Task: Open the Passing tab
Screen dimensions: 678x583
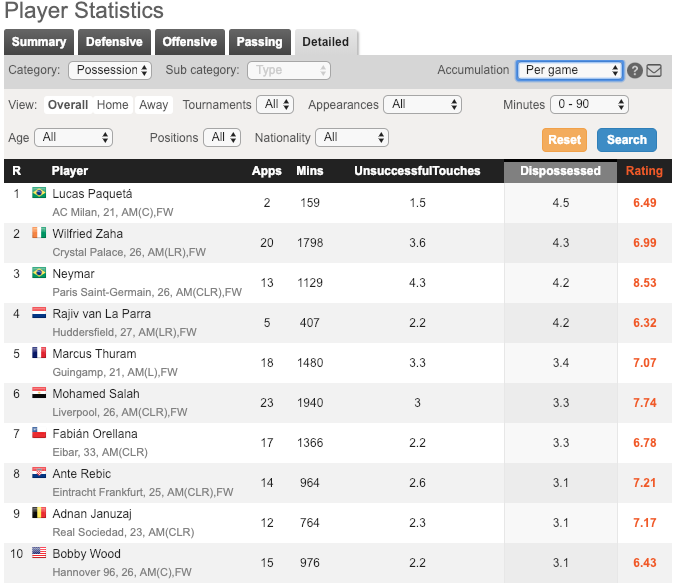Action: (x=259, y=42)
